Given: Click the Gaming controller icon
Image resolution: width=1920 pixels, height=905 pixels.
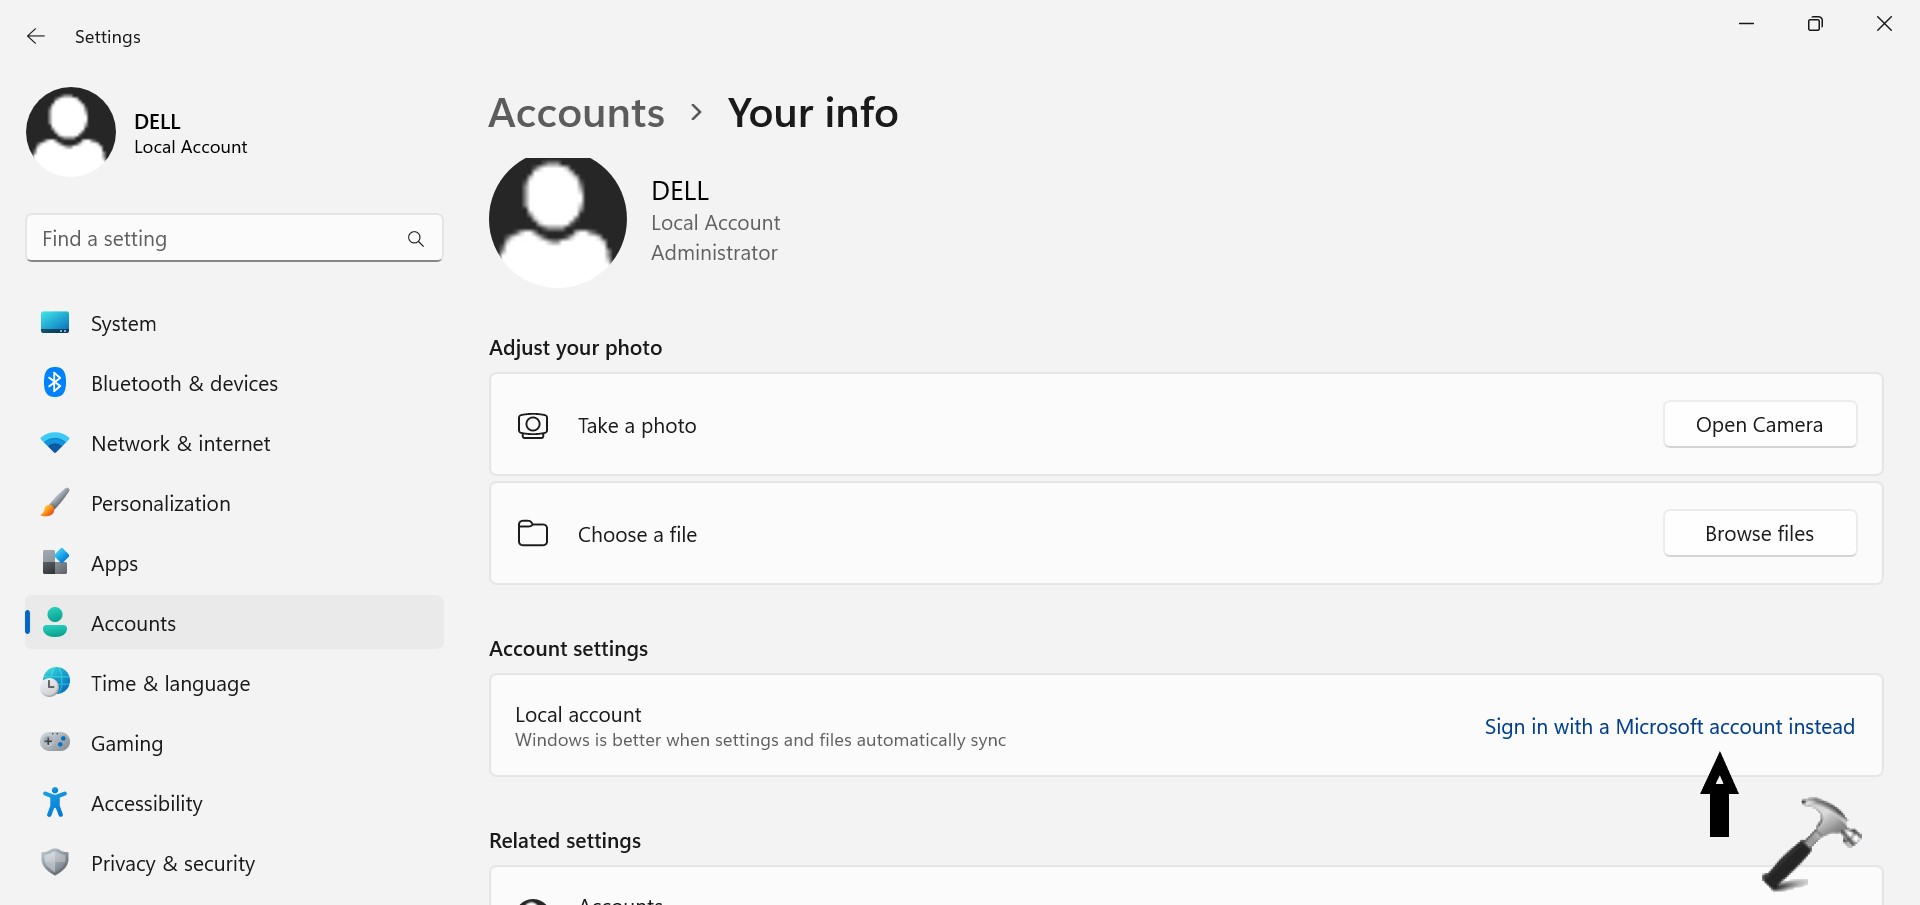Looking at the screenshot, I should (55, 743).
